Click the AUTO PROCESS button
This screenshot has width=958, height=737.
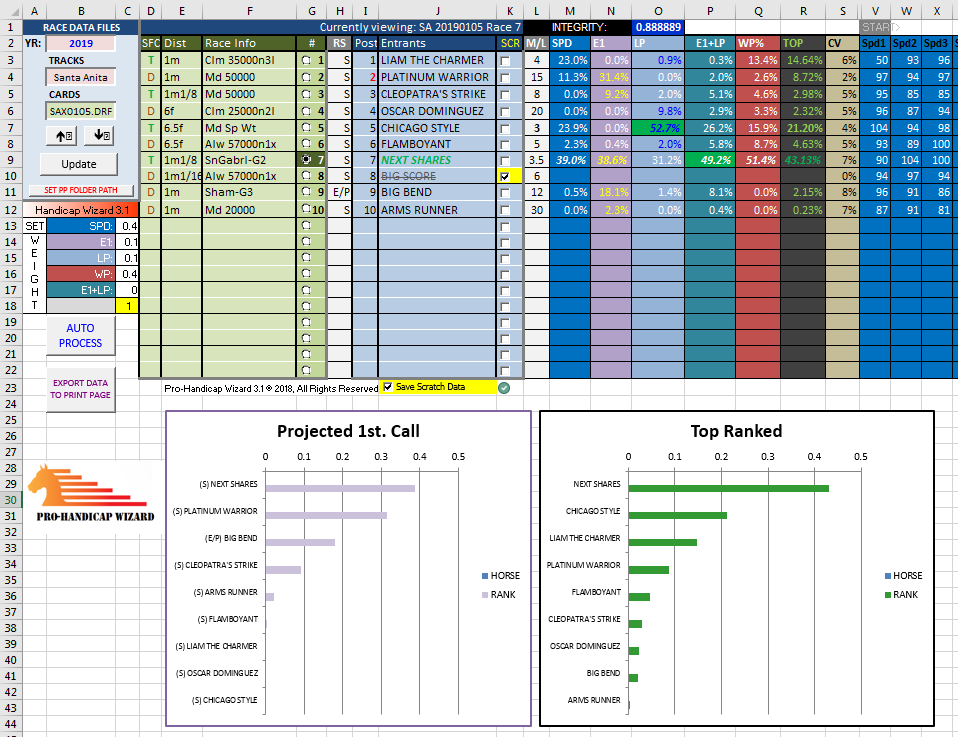click(x=80, y=336)
